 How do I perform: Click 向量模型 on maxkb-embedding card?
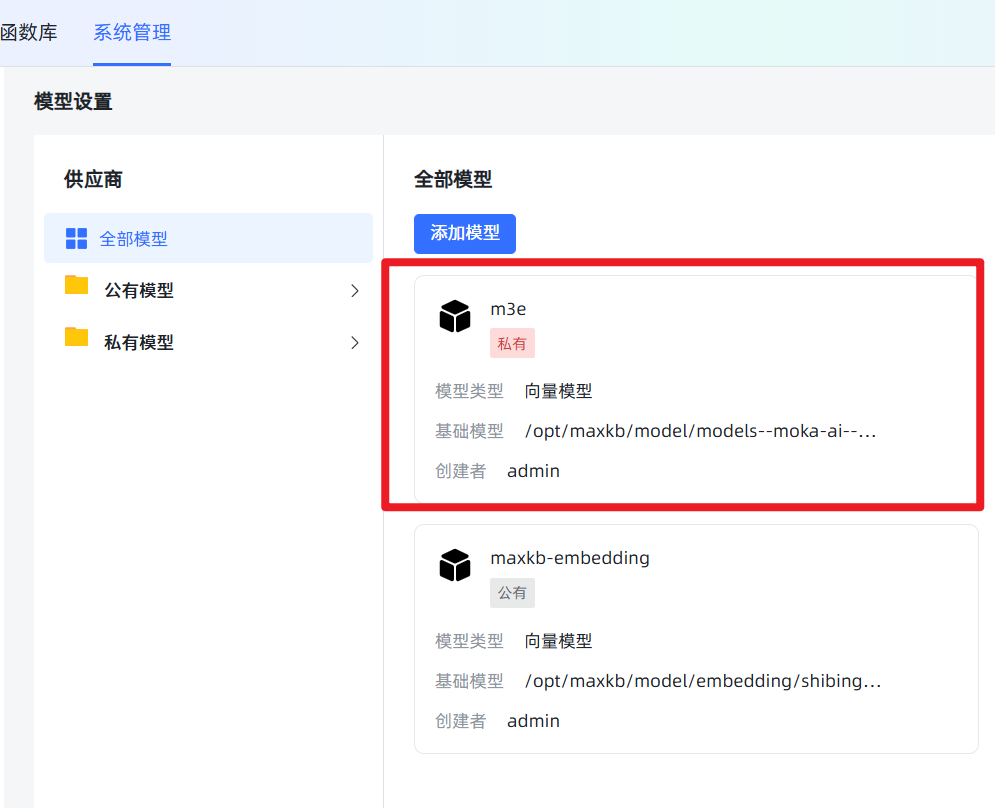click(558, 641)
